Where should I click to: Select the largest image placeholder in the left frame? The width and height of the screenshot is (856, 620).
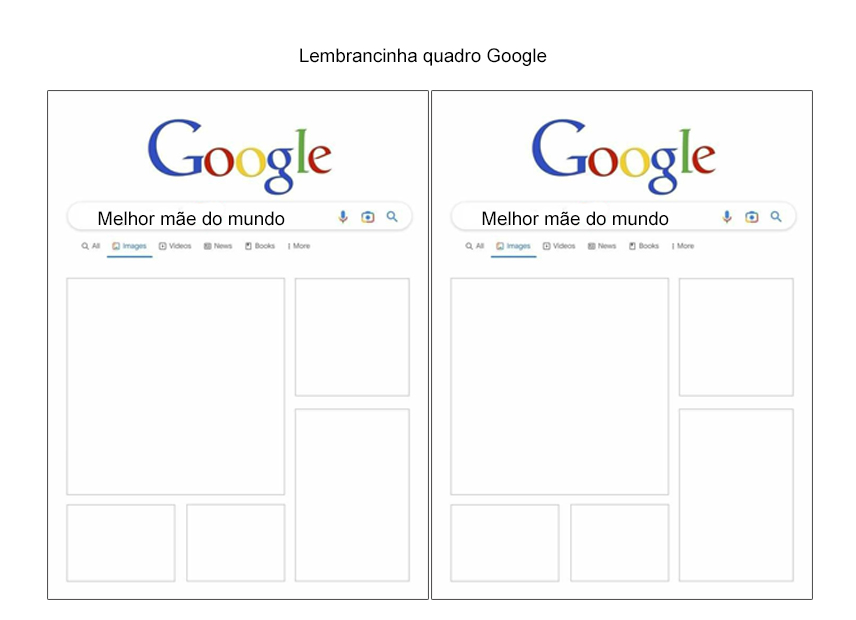pyautogui.click(x=175, y=386)
